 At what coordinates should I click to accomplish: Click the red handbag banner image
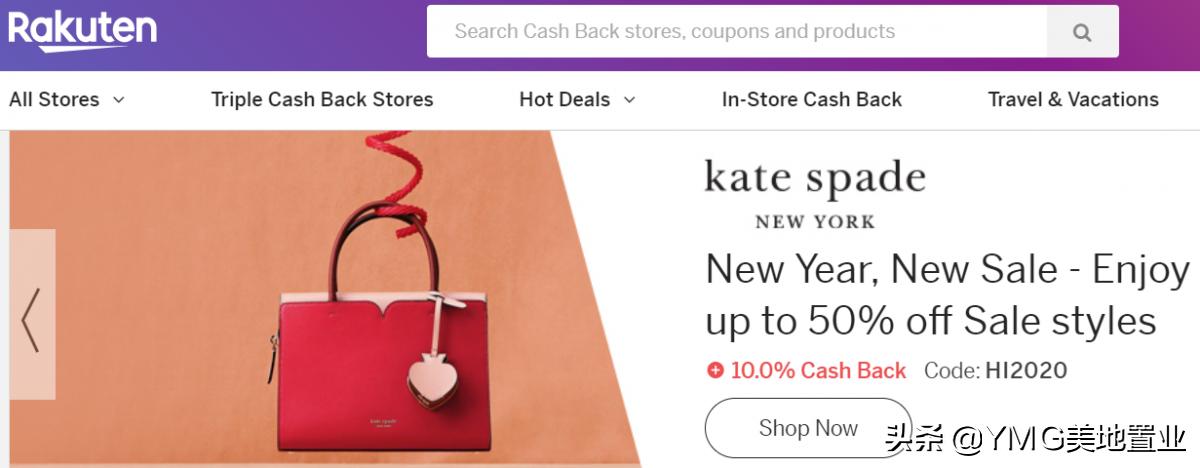pyautogui.click(x=325, y=298)
